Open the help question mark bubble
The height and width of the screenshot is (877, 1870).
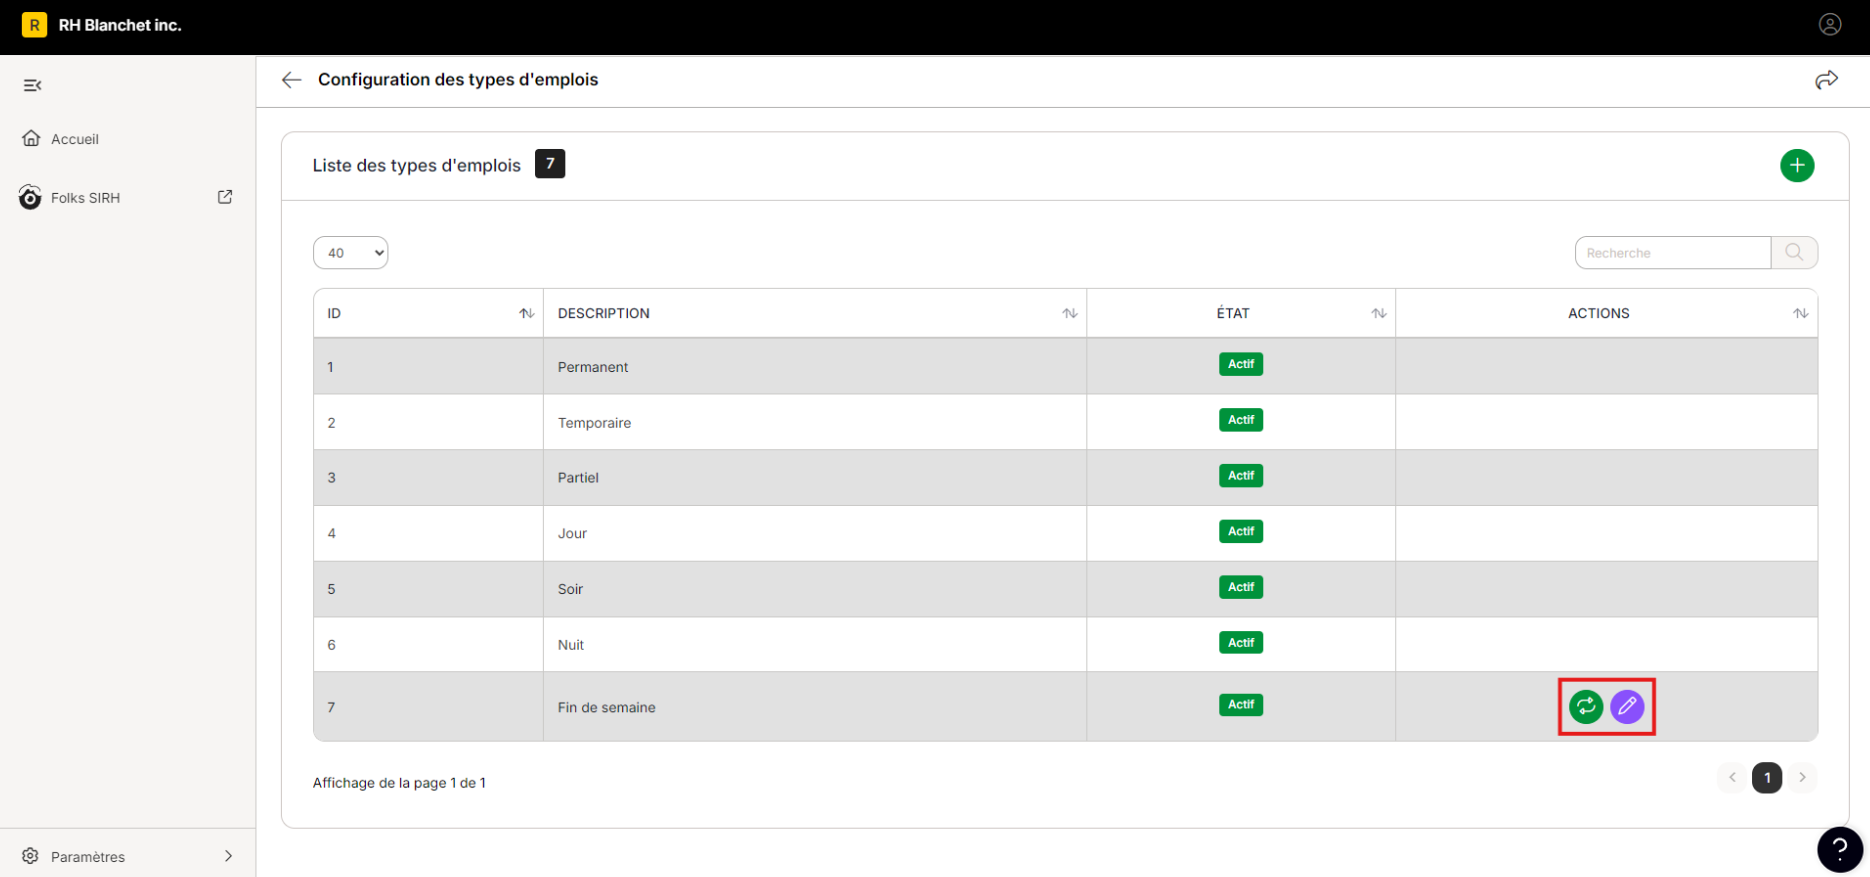(x=1839, y=850)
